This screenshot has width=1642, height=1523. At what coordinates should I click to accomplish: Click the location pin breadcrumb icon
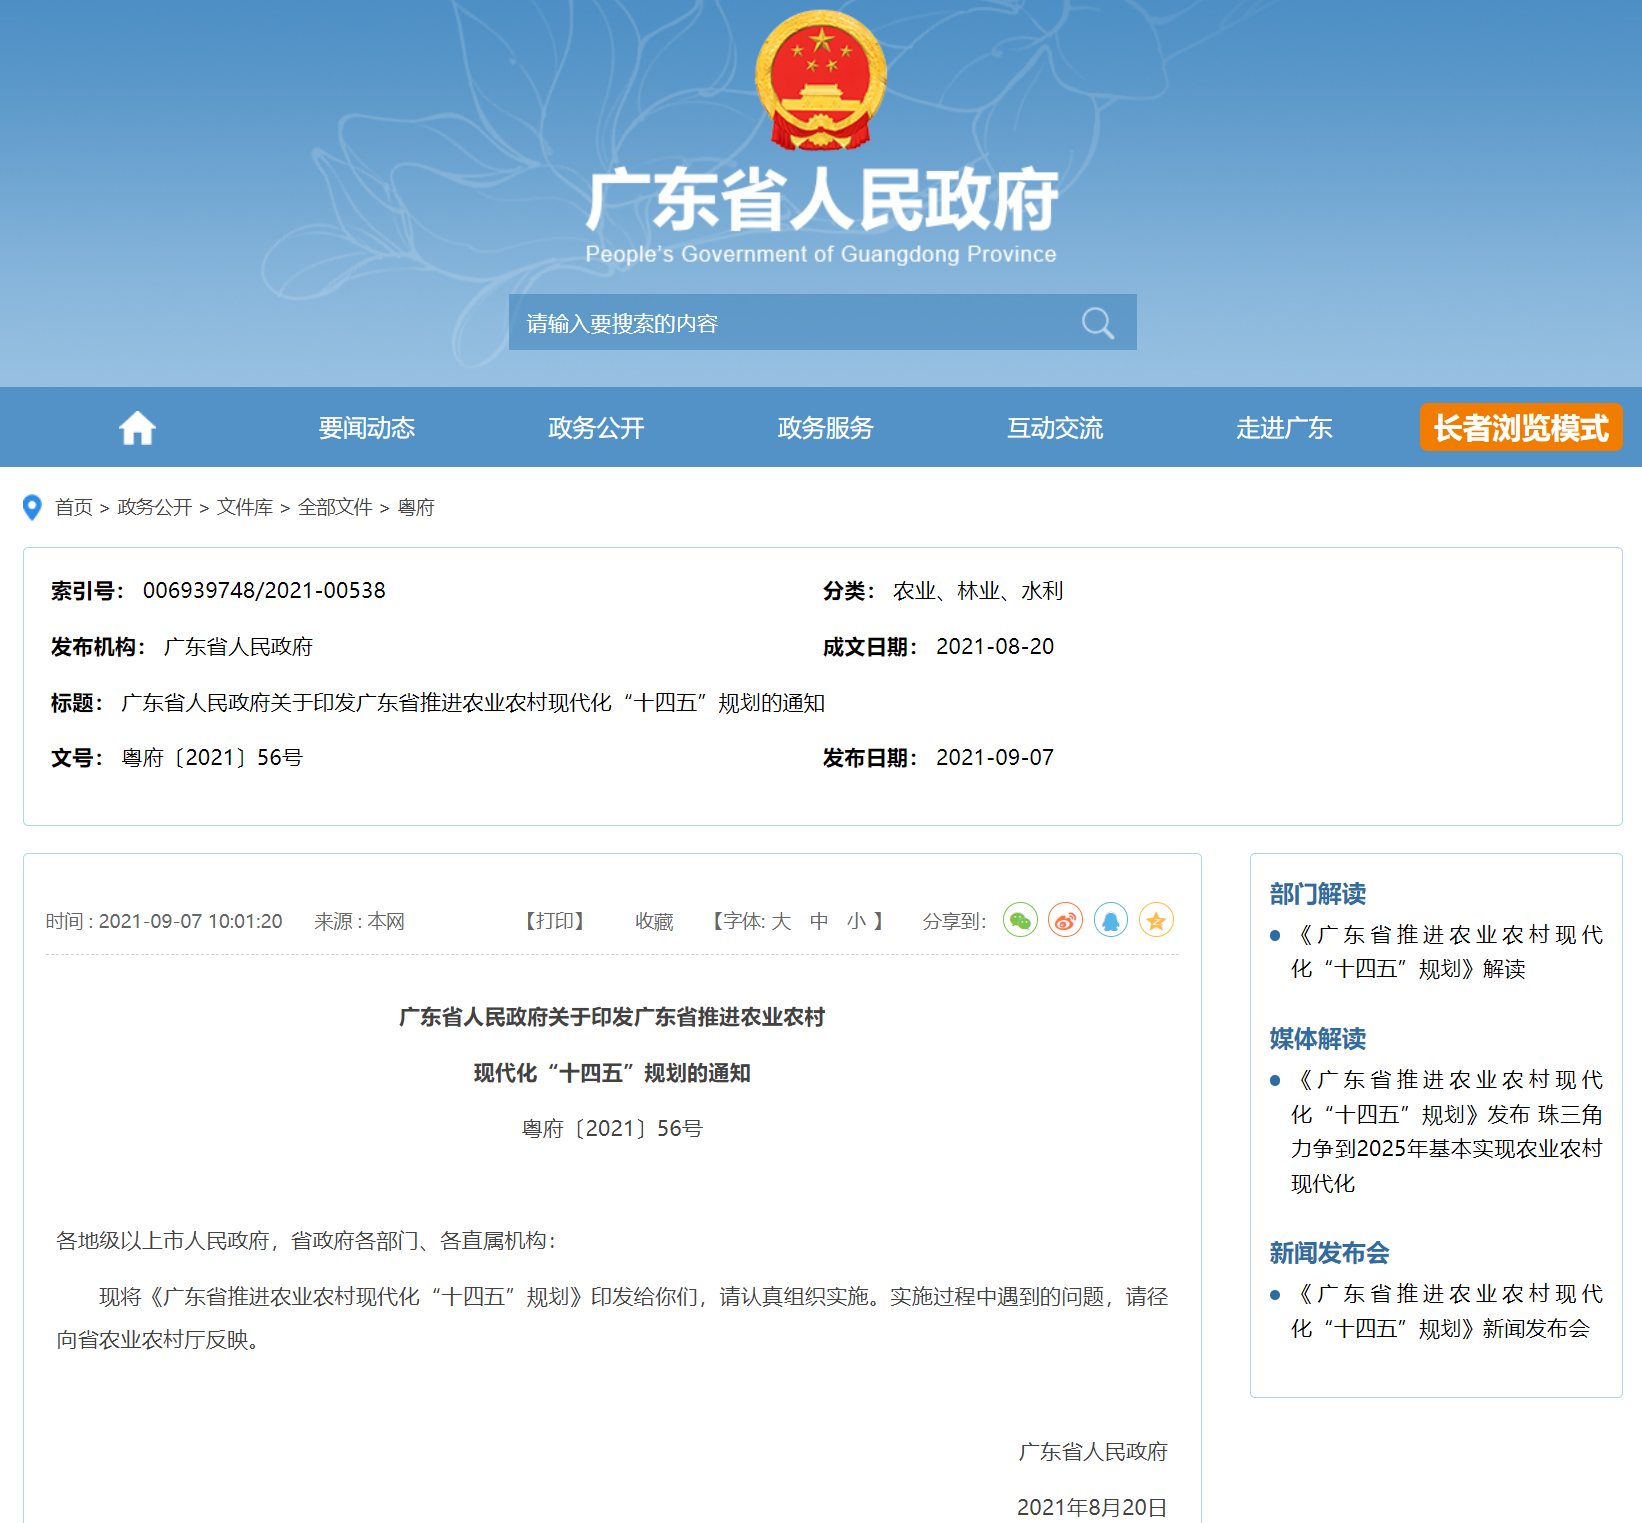(32, 508)
